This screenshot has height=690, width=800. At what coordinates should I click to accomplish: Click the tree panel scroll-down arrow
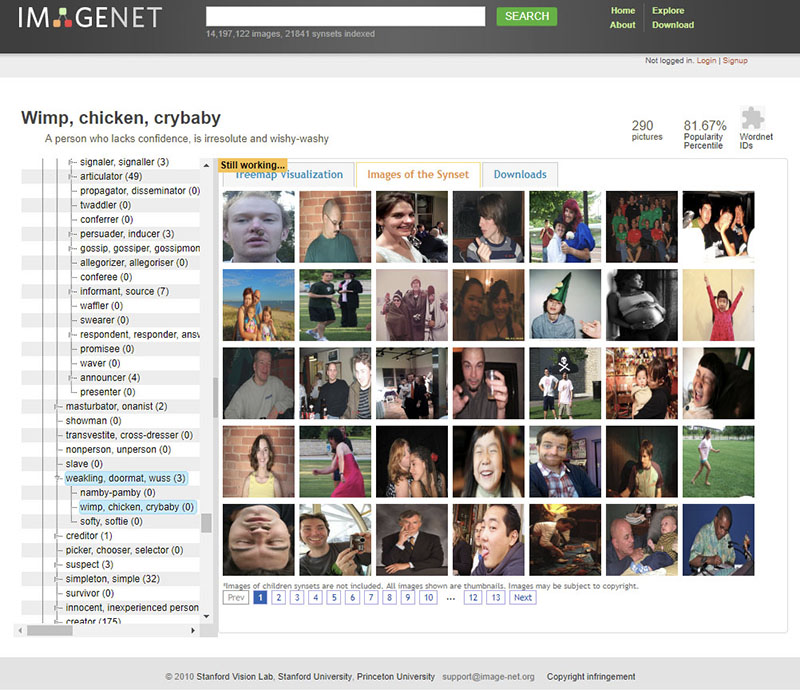click(206, 617)
